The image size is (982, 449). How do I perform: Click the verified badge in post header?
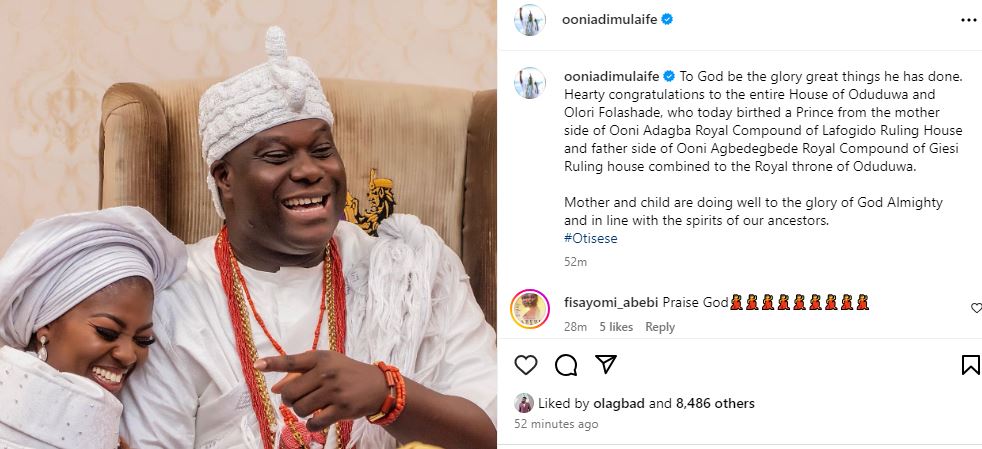click(666, 19)
